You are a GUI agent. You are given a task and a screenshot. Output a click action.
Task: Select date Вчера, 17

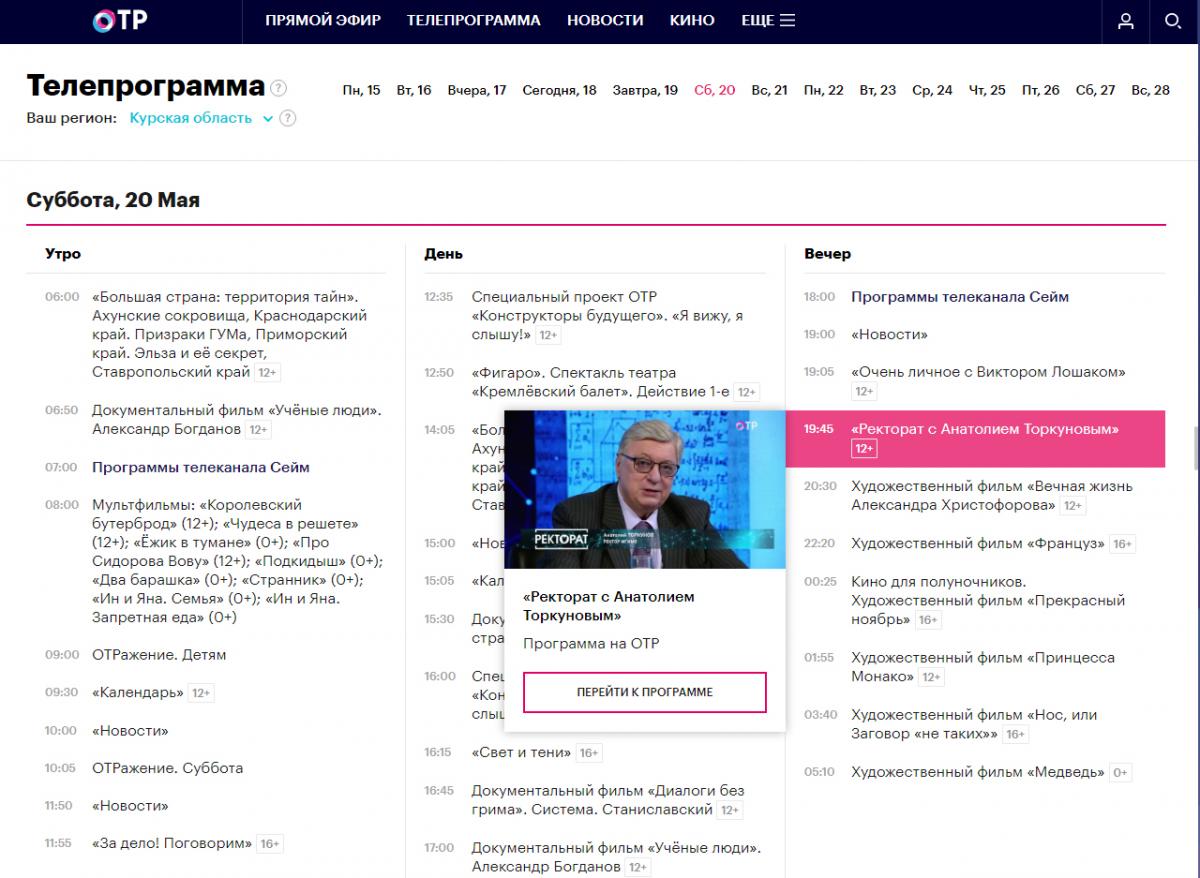(477, 90)
